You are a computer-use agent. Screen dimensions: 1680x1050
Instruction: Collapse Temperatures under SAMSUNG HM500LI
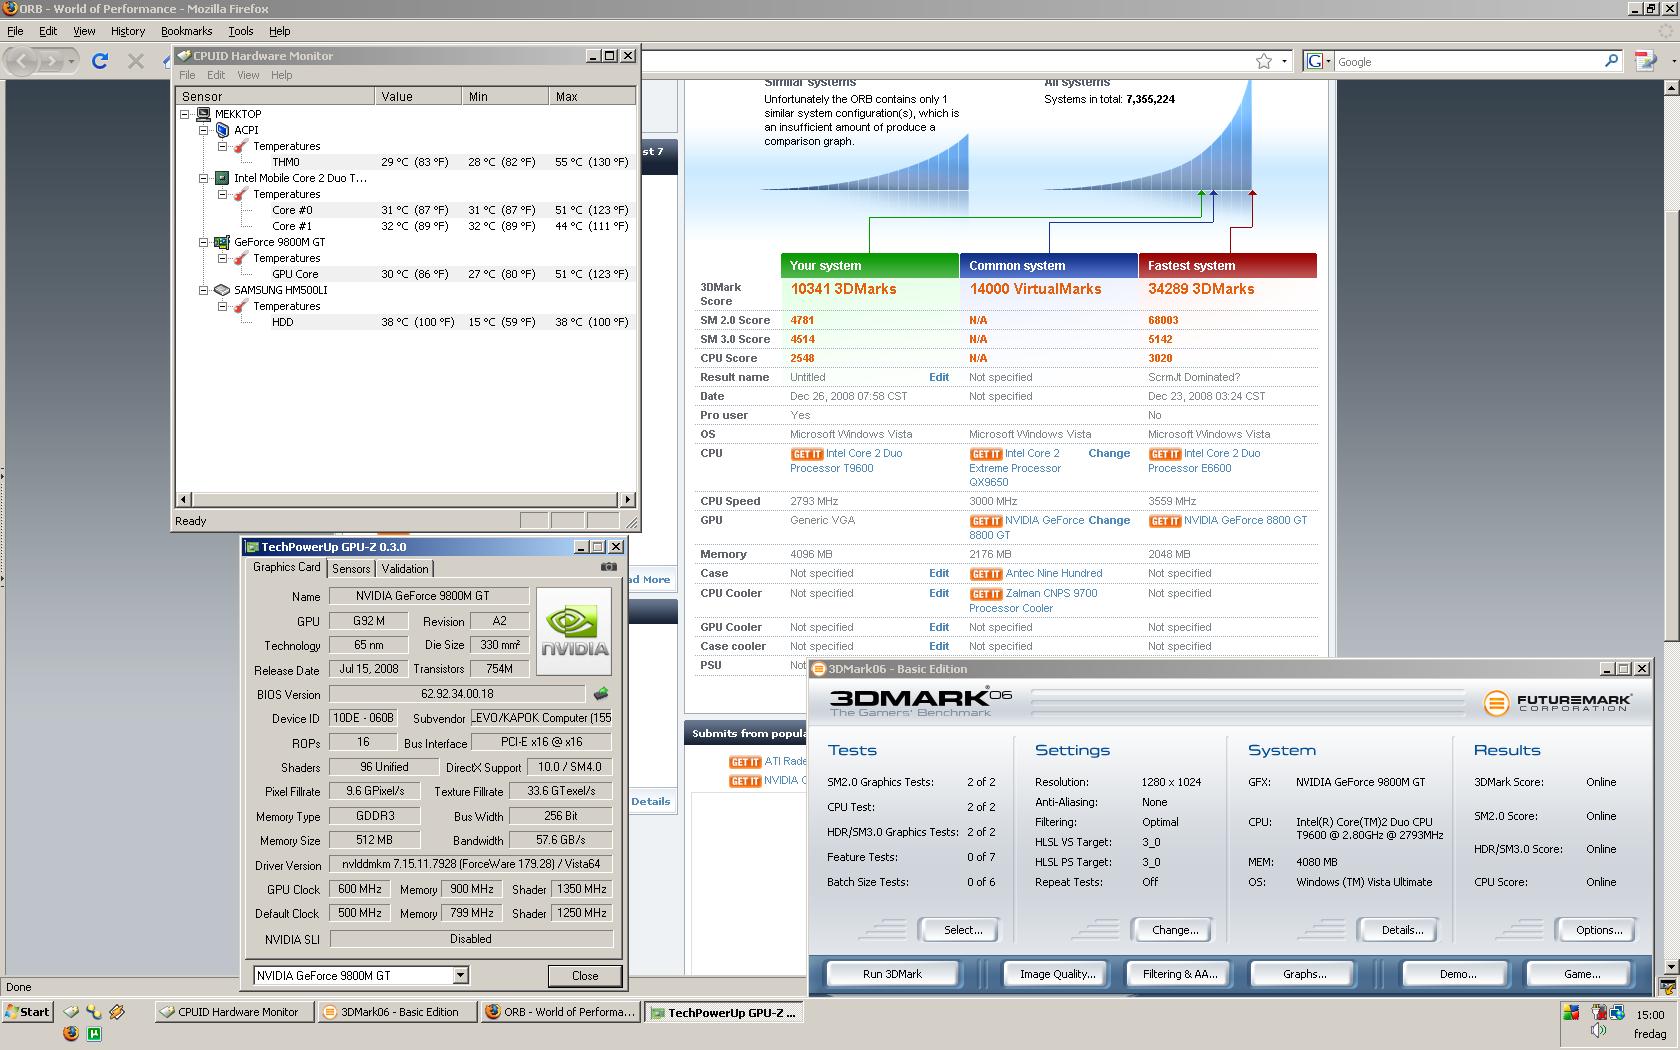(222, 306)
